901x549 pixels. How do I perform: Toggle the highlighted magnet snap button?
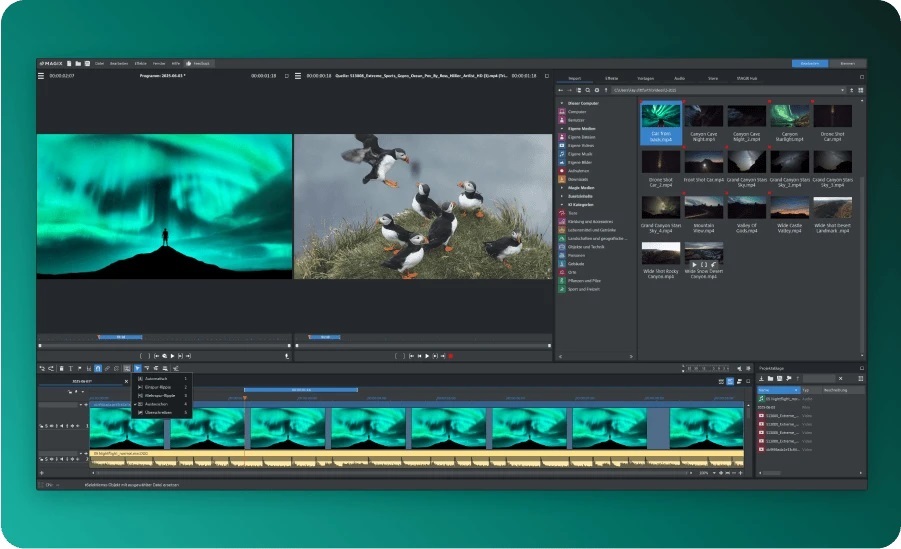pyautogui.click(x=98, y=369)
